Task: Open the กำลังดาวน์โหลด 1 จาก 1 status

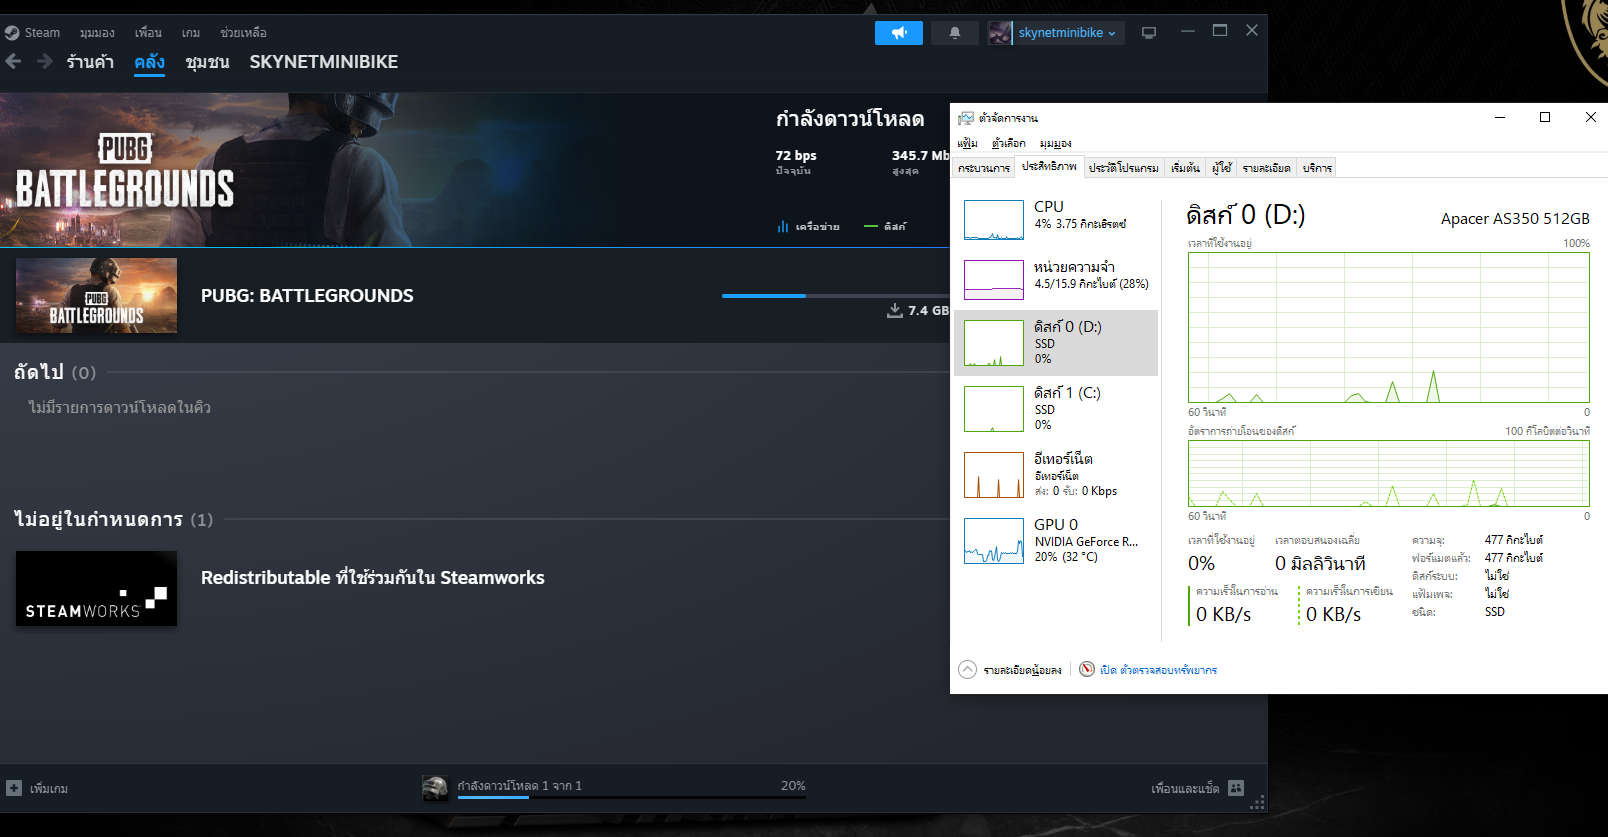Action: (519, 786)
